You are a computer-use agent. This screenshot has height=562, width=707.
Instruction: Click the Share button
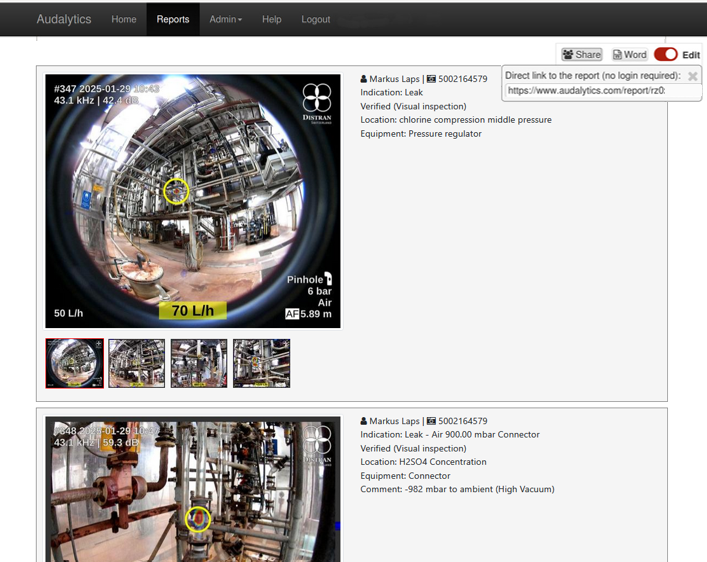[582, 55]
